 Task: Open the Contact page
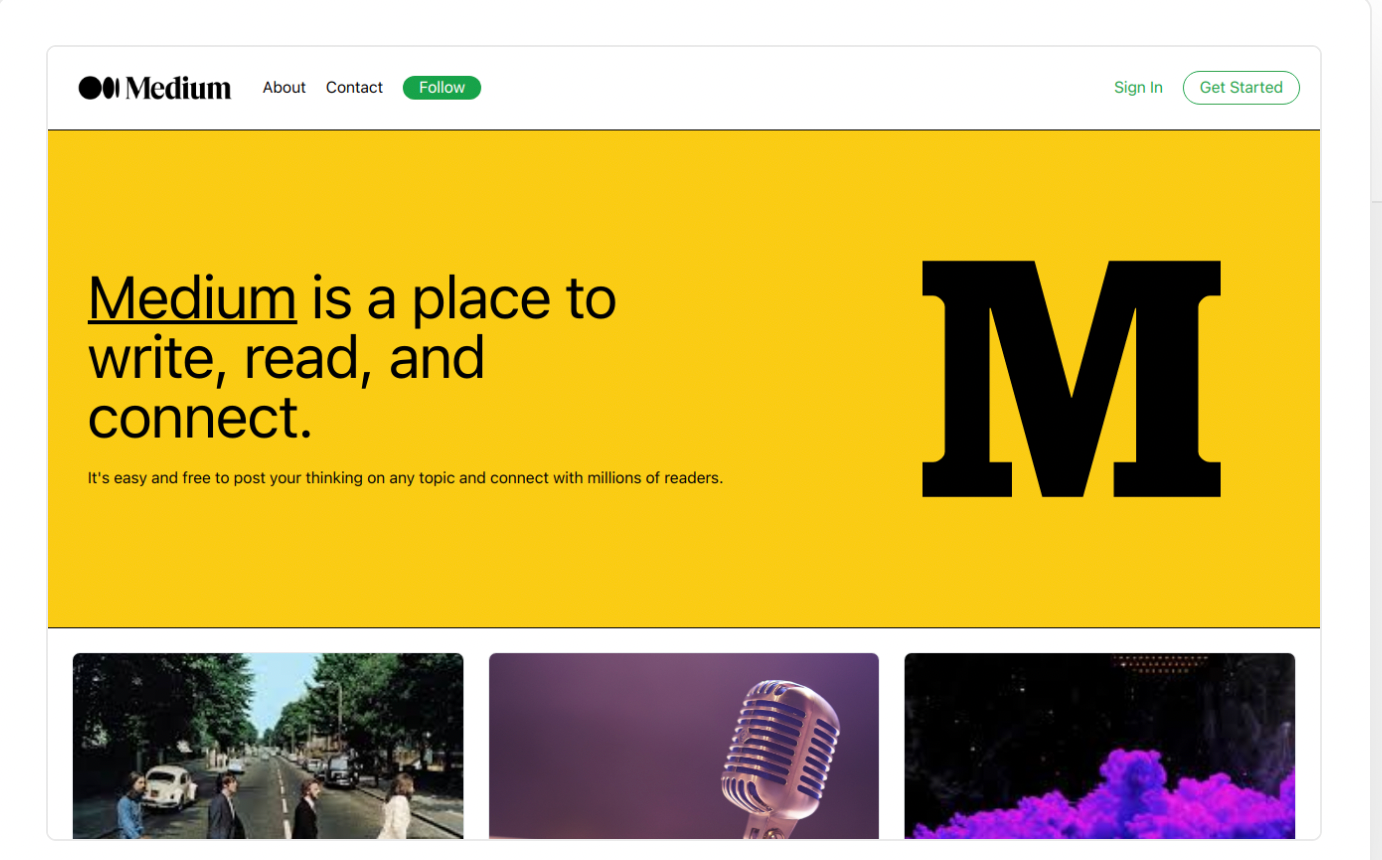pyautogui.click(x=354, y=88)
